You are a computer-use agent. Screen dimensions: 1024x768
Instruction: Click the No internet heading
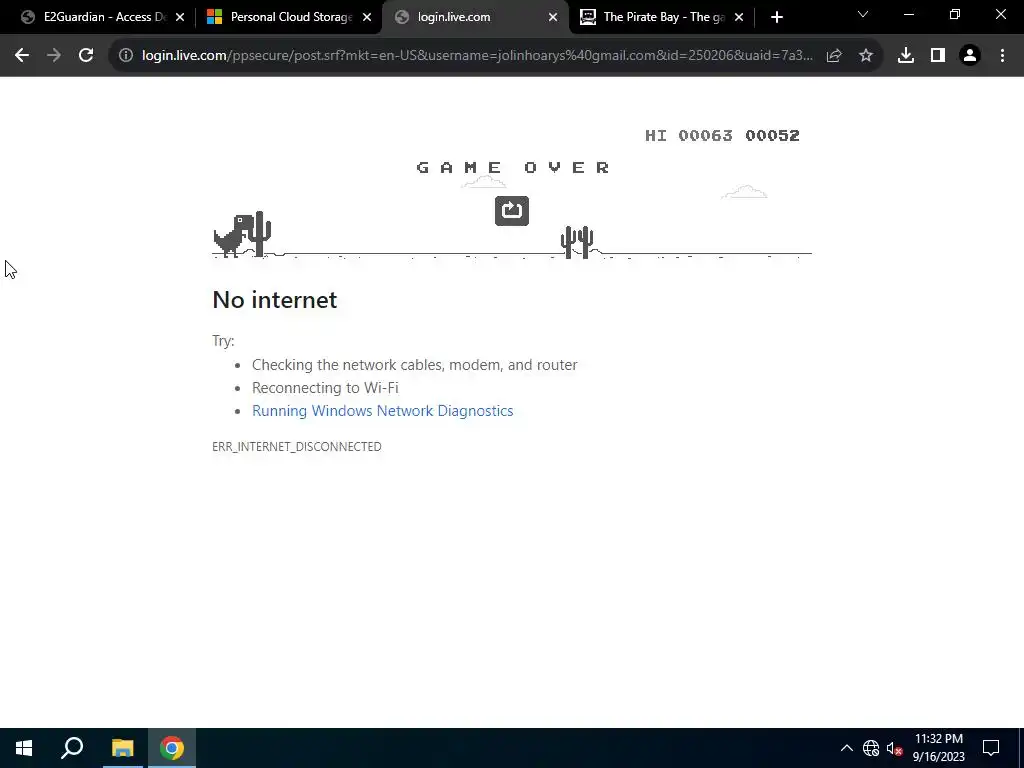[x=275, y=300]
